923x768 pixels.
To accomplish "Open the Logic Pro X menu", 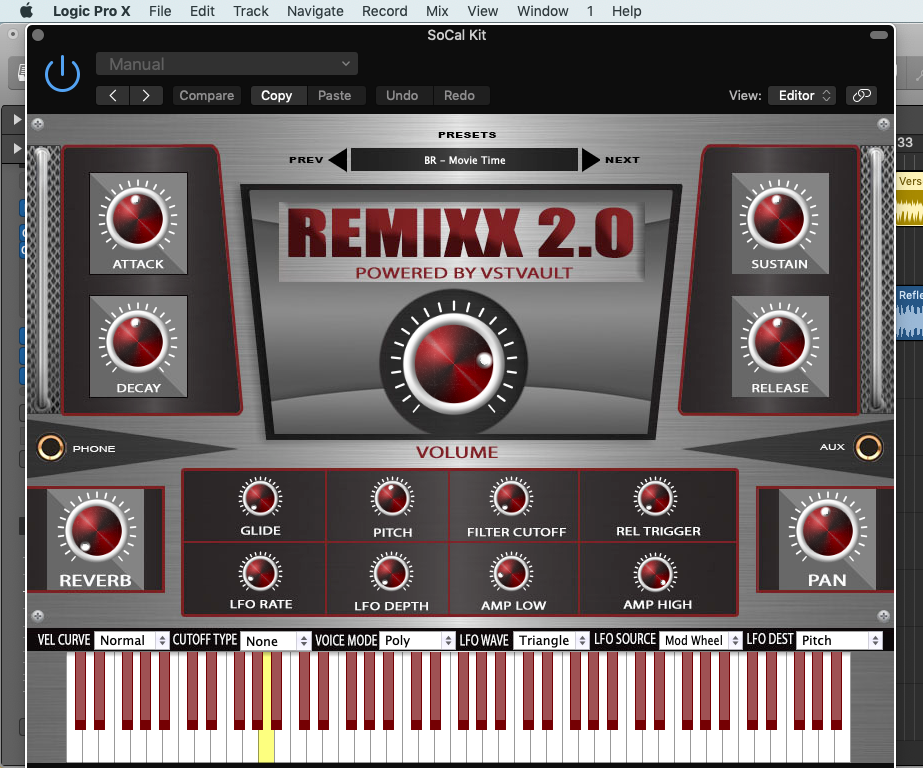I will 91,11.
